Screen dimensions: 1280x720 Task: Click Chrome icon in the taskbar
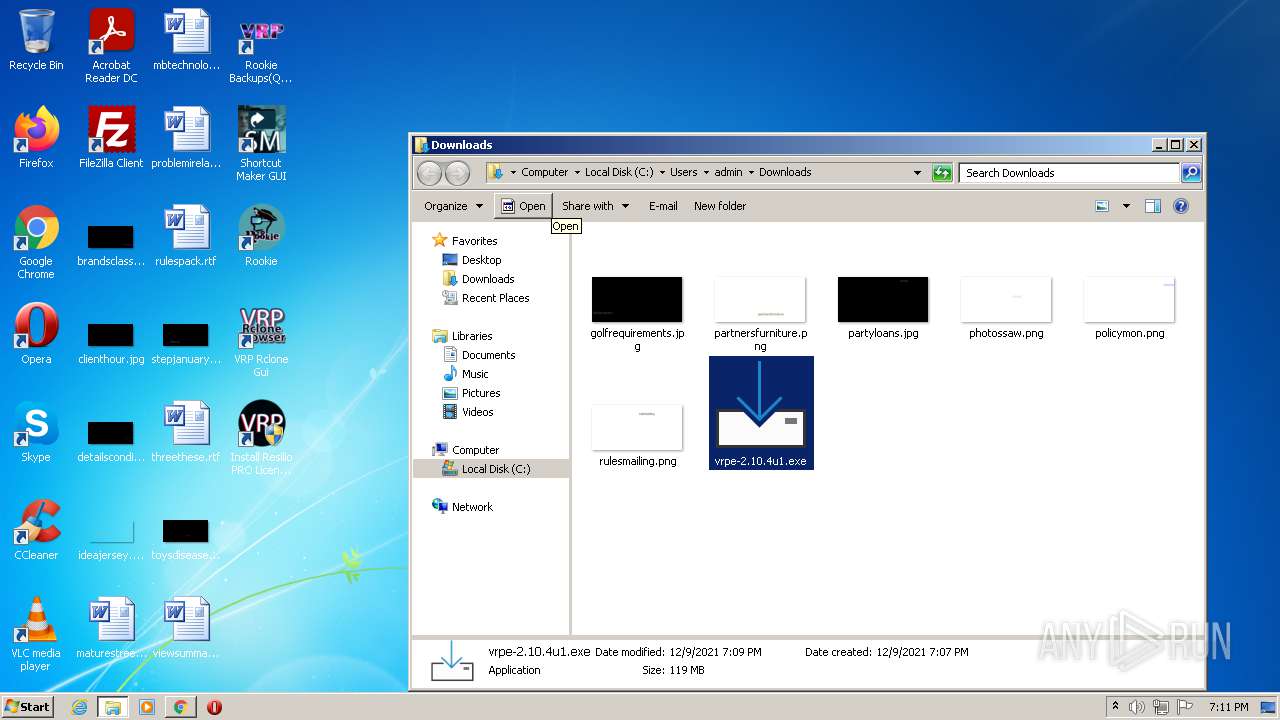tap(180, 707)
